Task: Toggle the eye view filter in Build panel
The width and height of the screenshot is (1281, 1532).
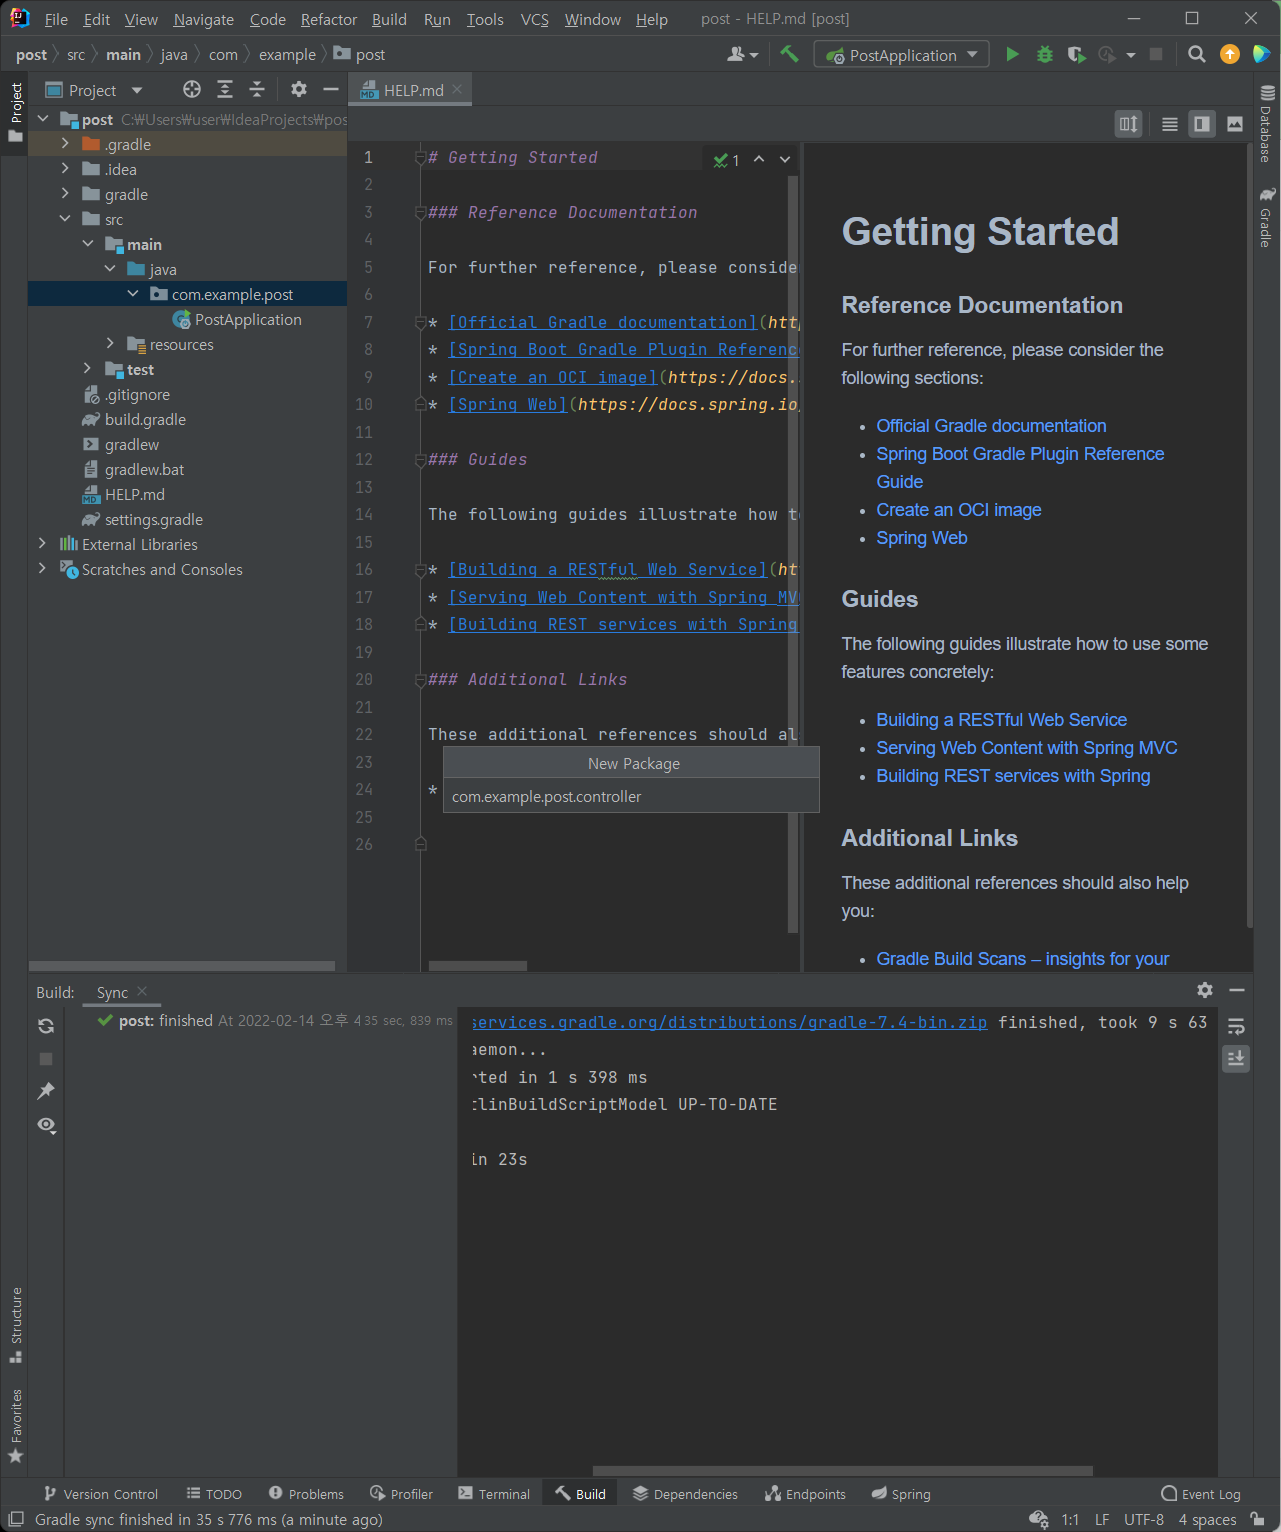Action: (46, 1125)
